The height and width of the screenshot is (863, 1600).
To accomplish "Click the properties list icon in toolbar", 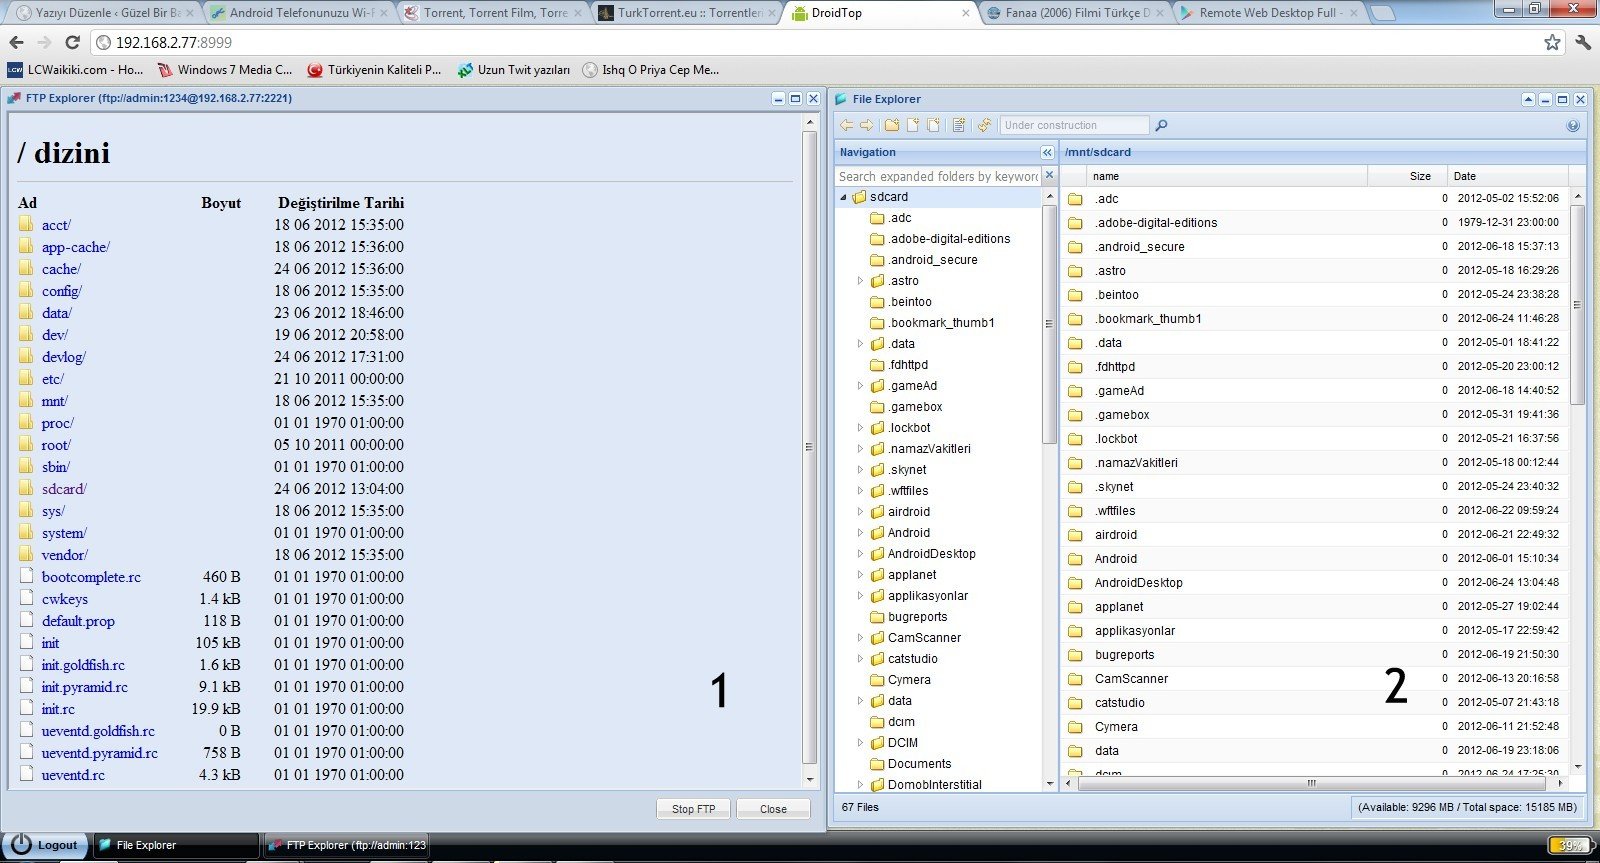I will point(959,125).
